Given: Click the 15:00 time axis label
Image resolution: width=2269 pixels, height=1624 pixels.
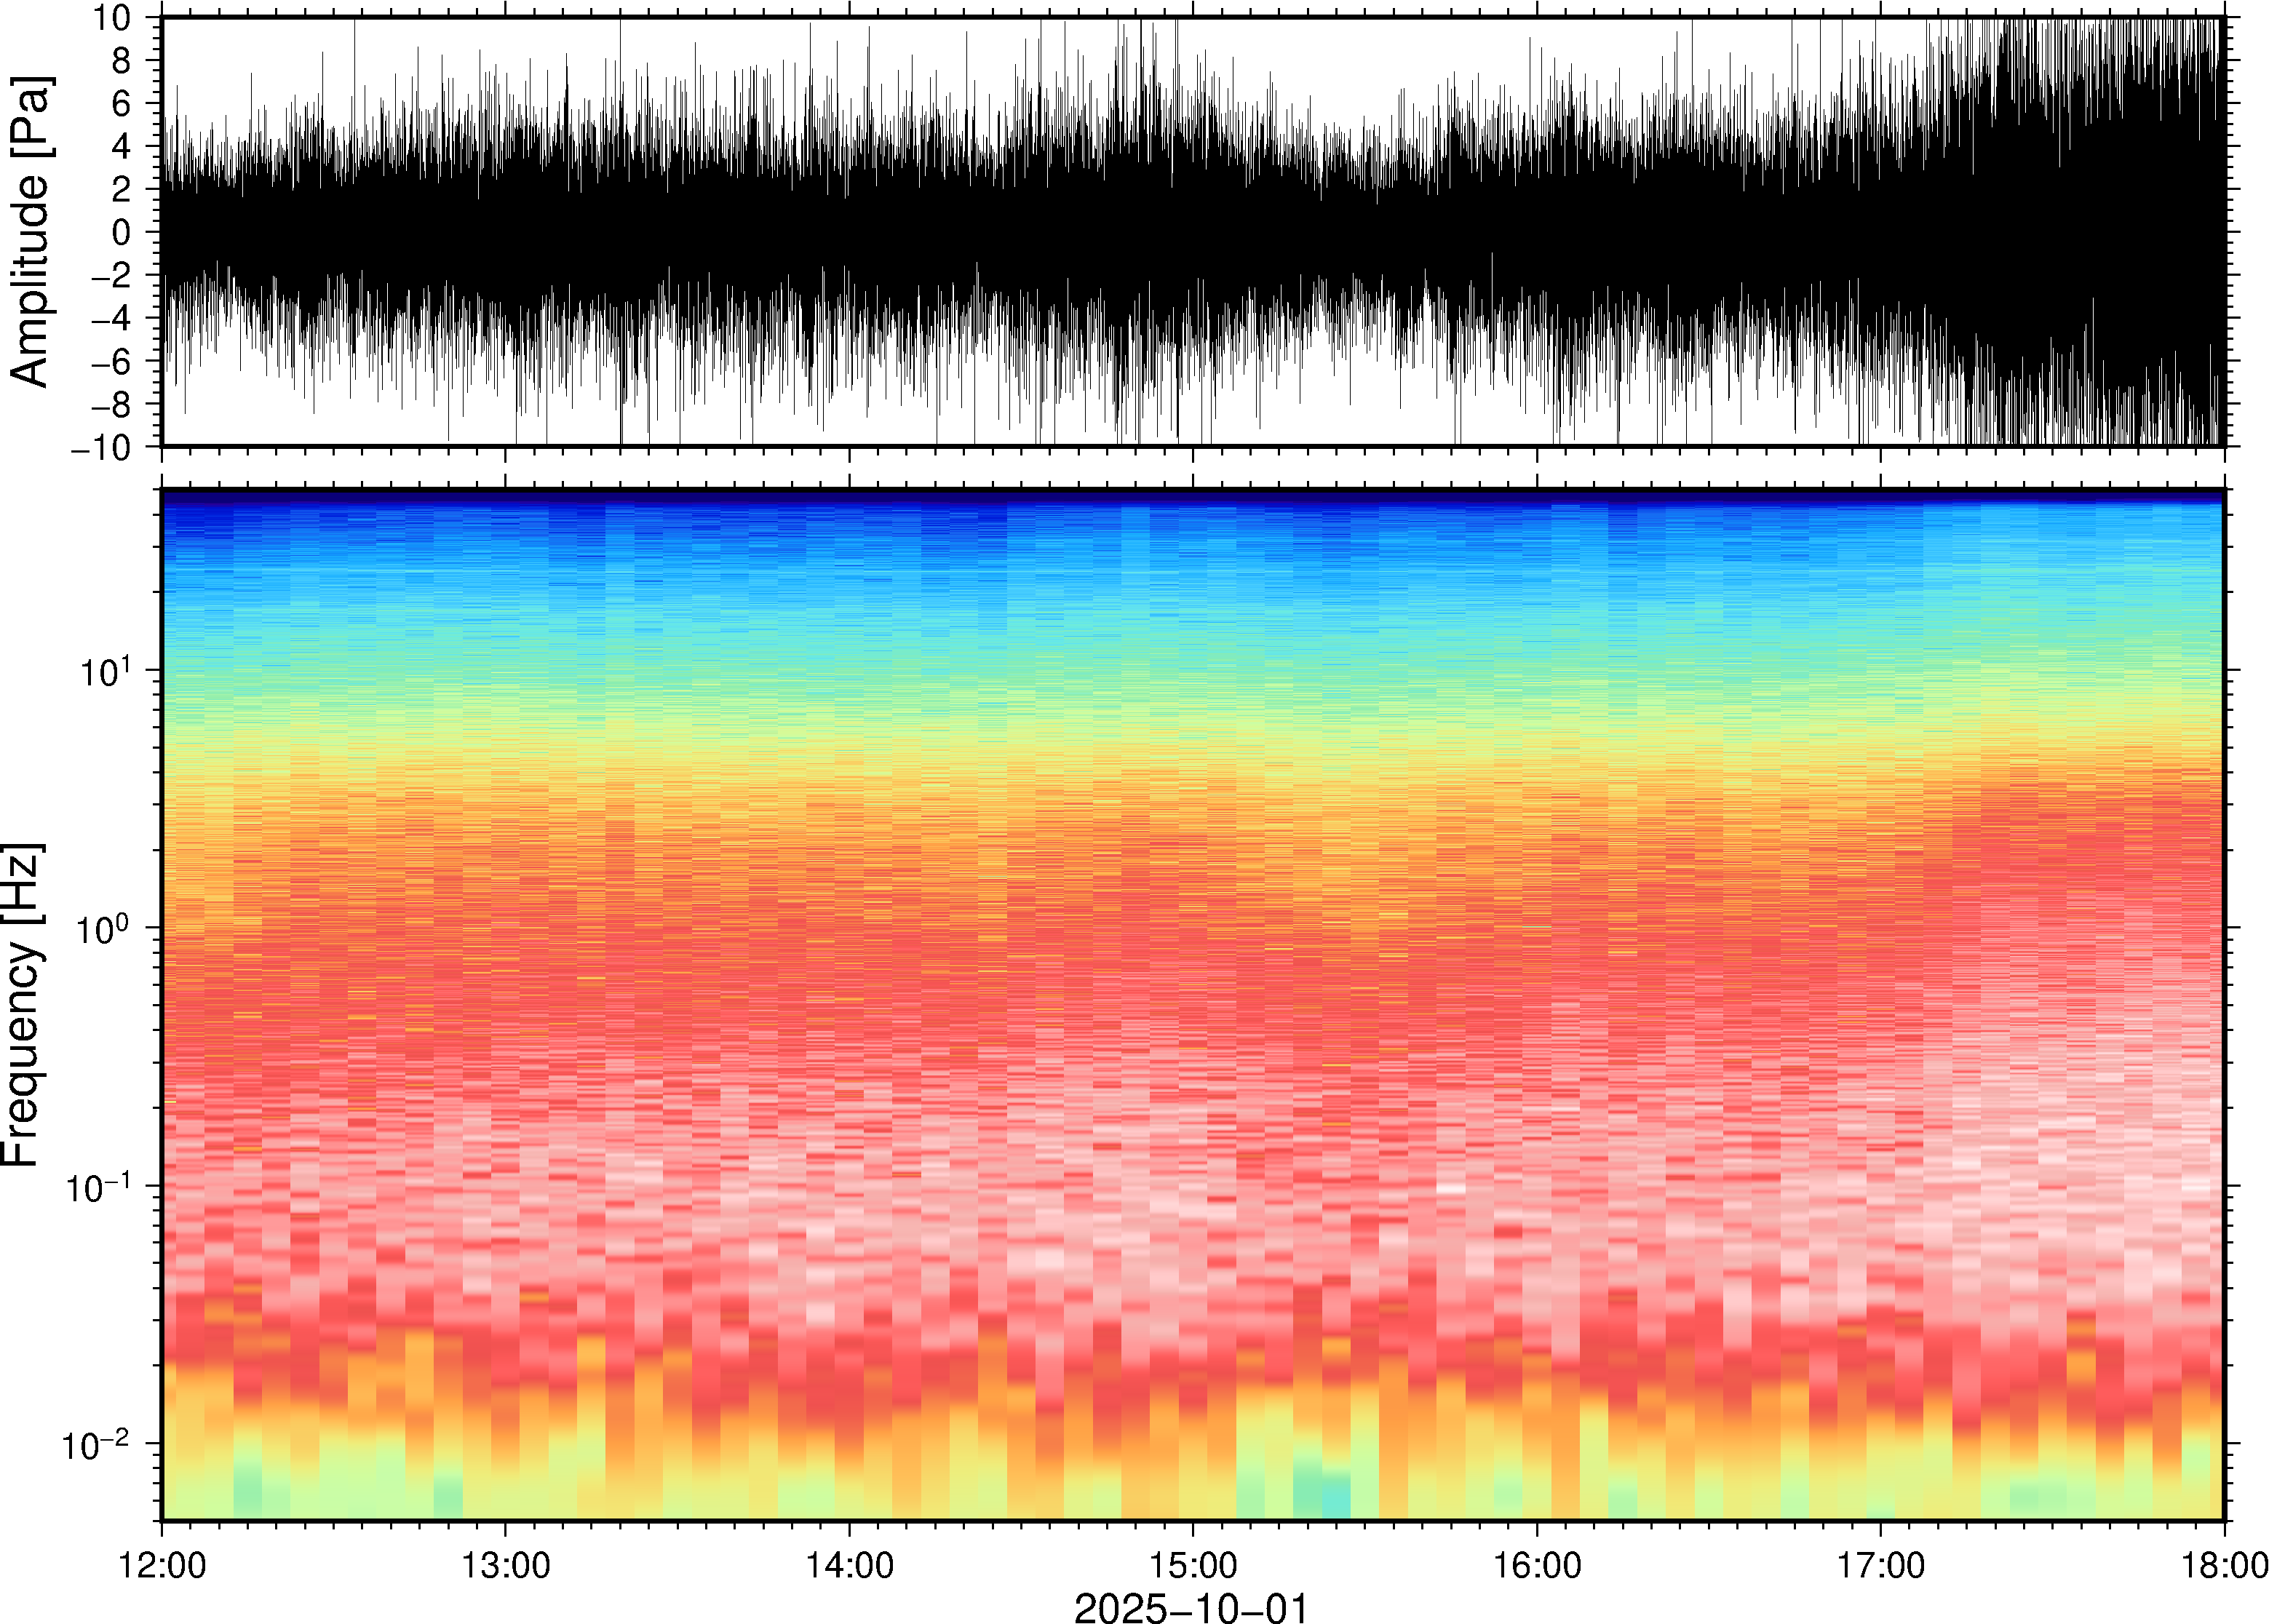Looking at the screenshot, I should pos(1192,1565).
